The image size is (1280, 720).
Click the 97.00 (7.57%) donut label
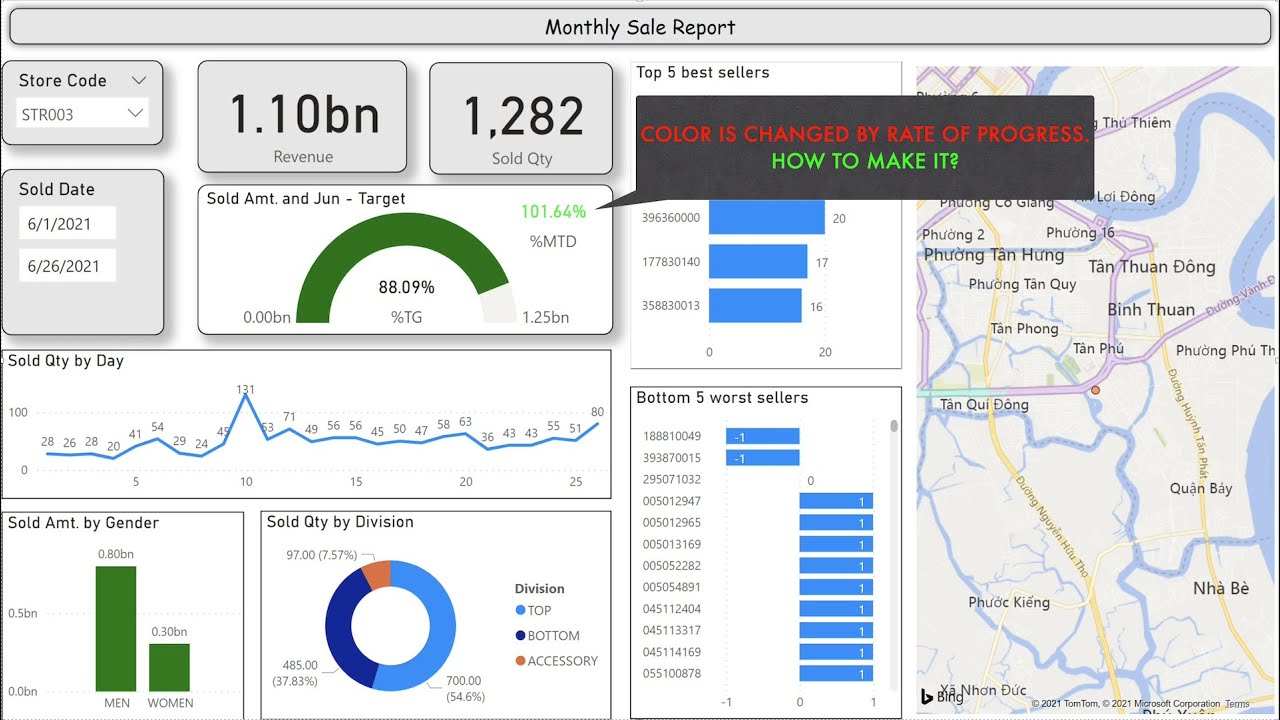point(321,554)
